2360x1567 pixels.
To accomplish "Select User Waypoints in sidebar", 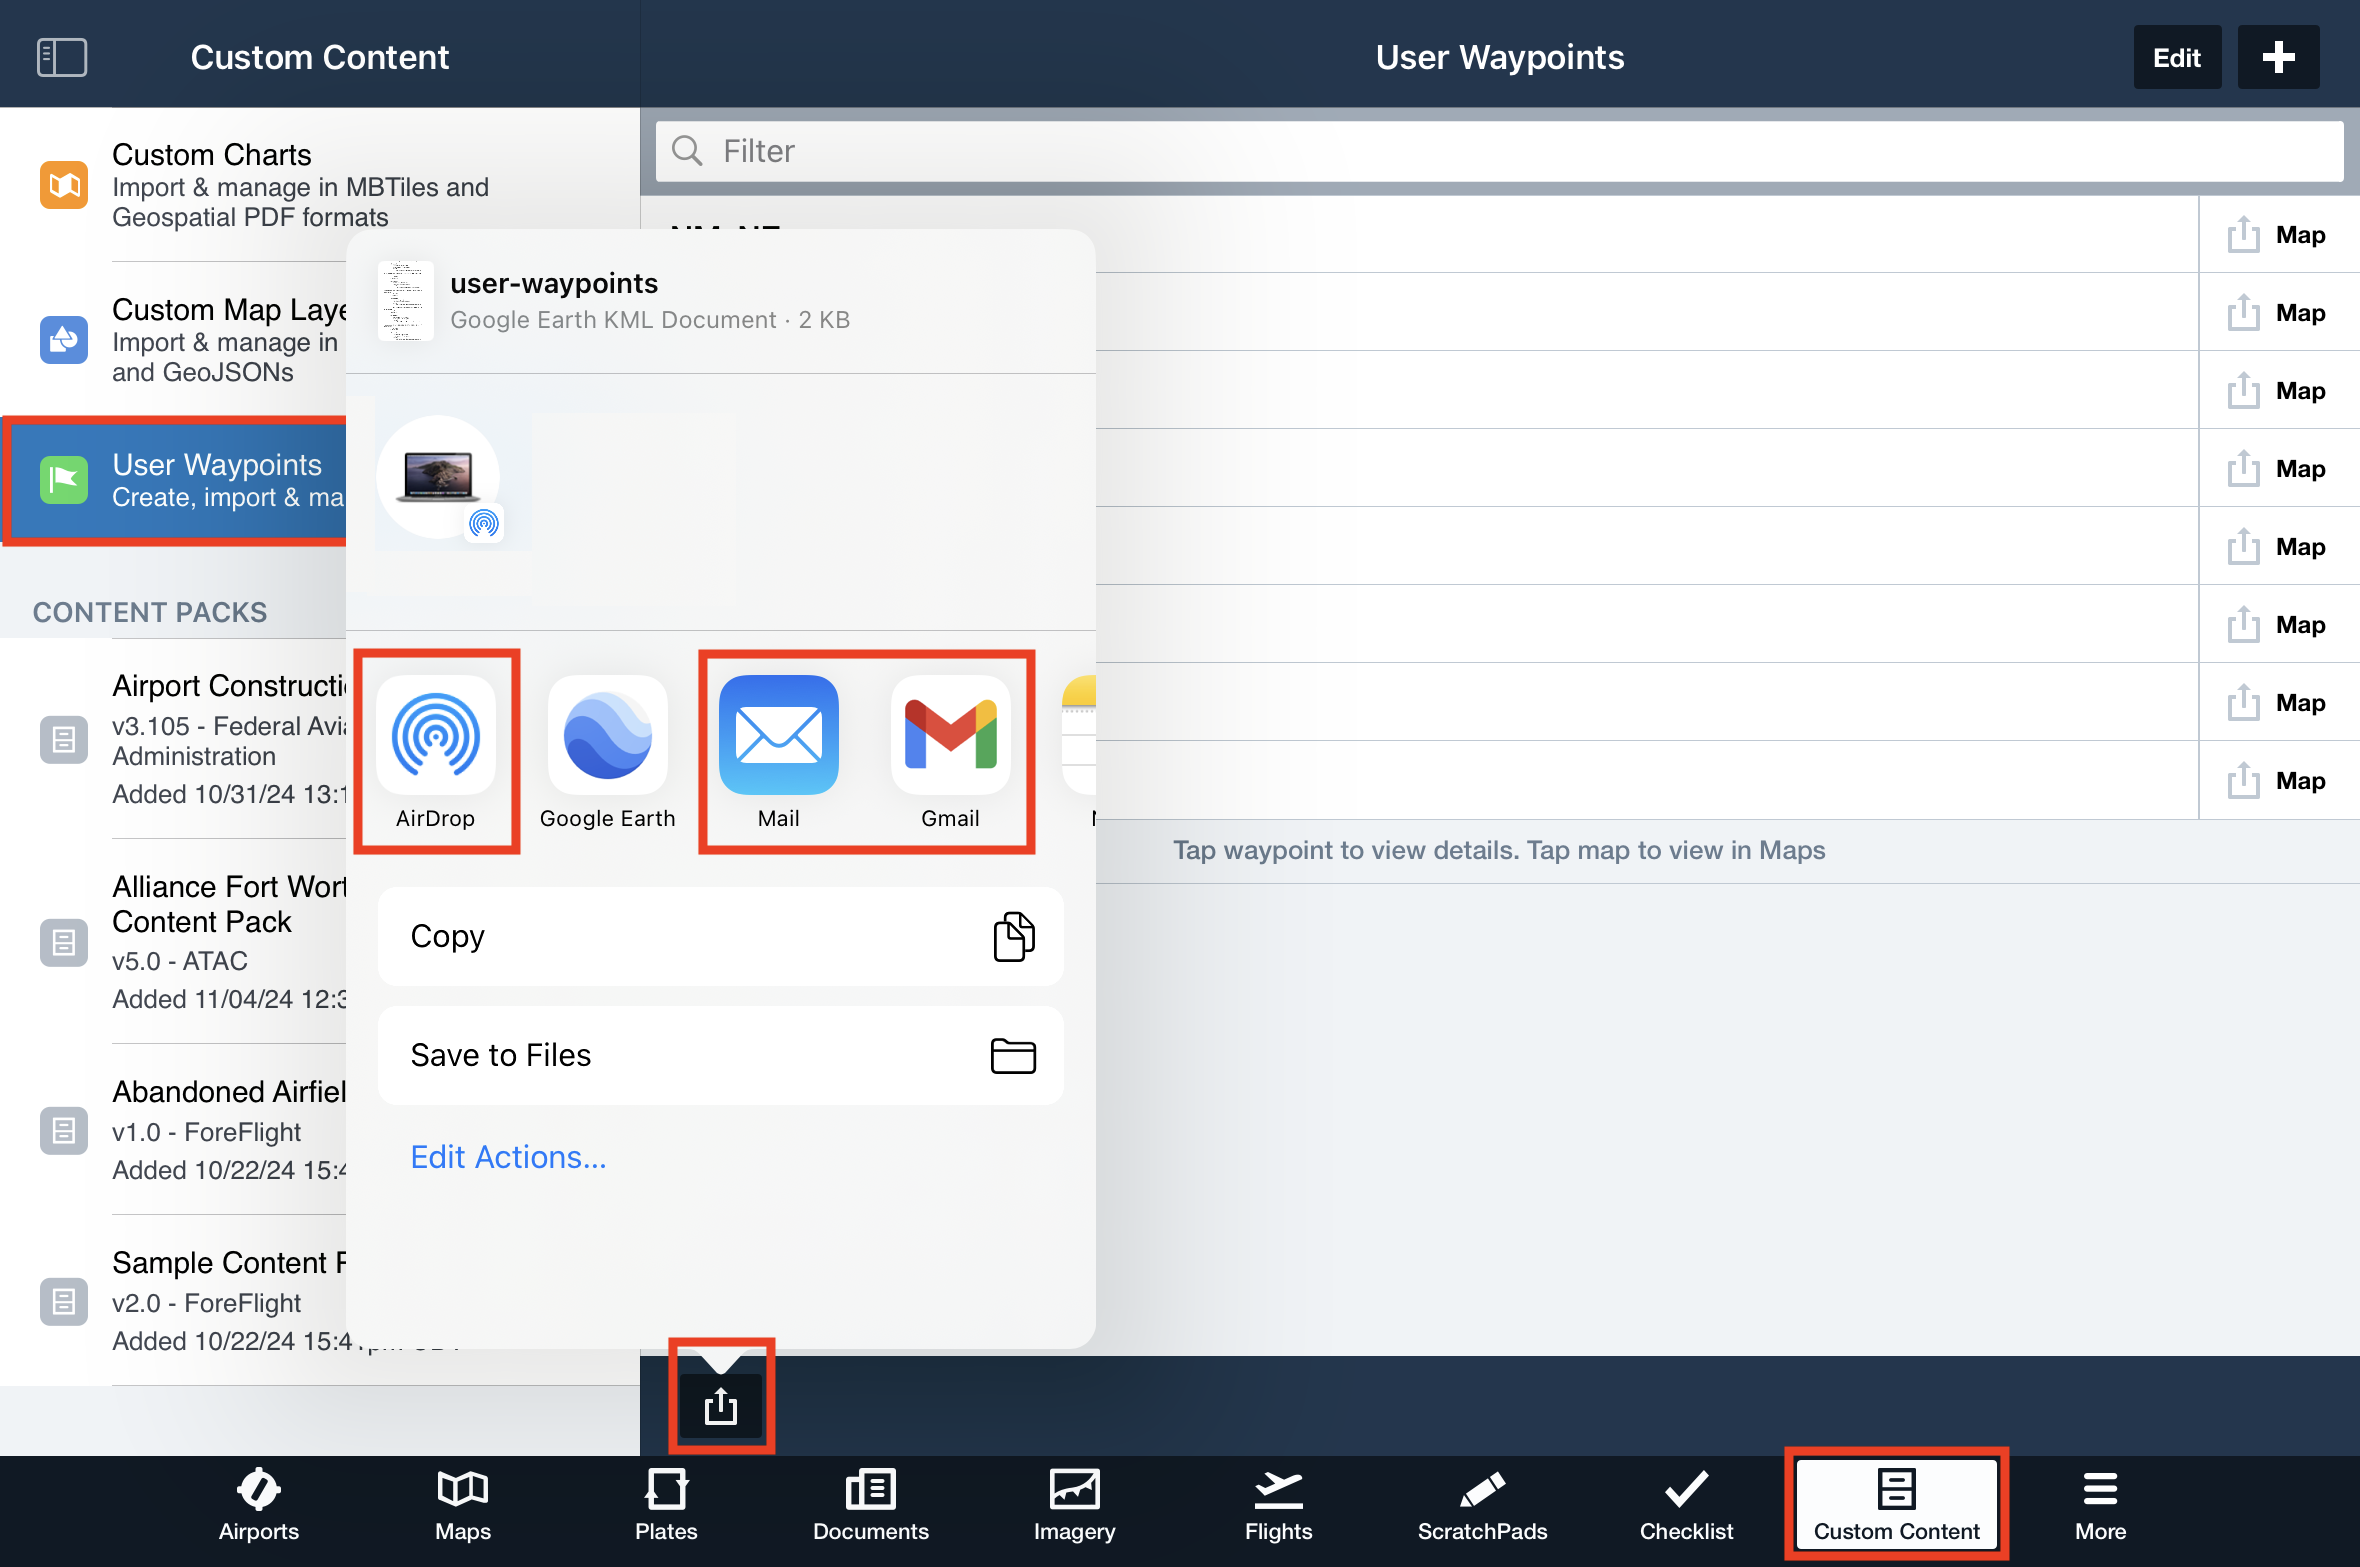I will point(175,480).
